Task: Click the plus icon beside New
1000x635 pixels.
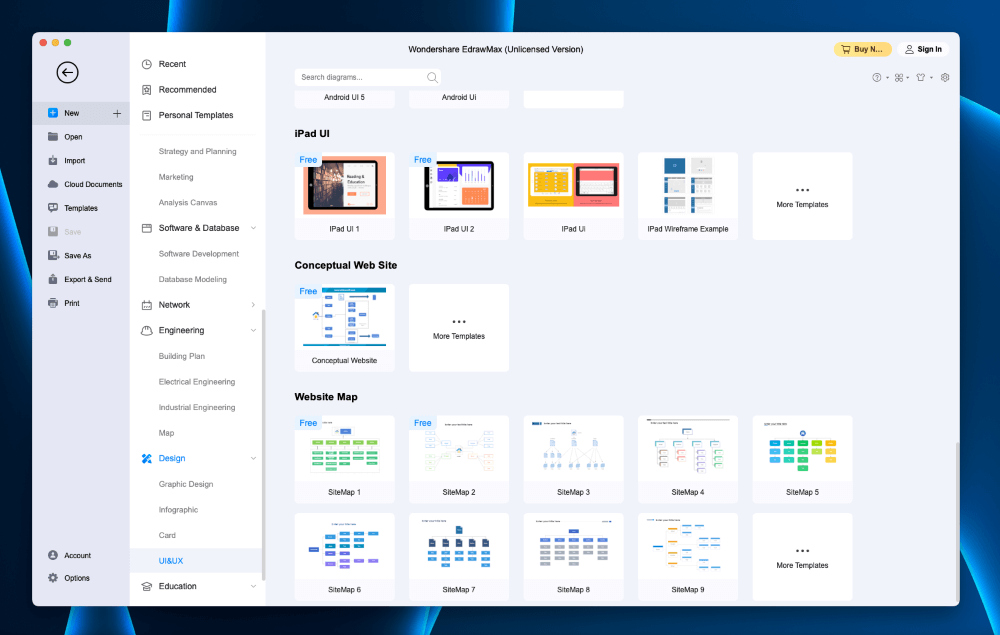Action: point(117,113)
